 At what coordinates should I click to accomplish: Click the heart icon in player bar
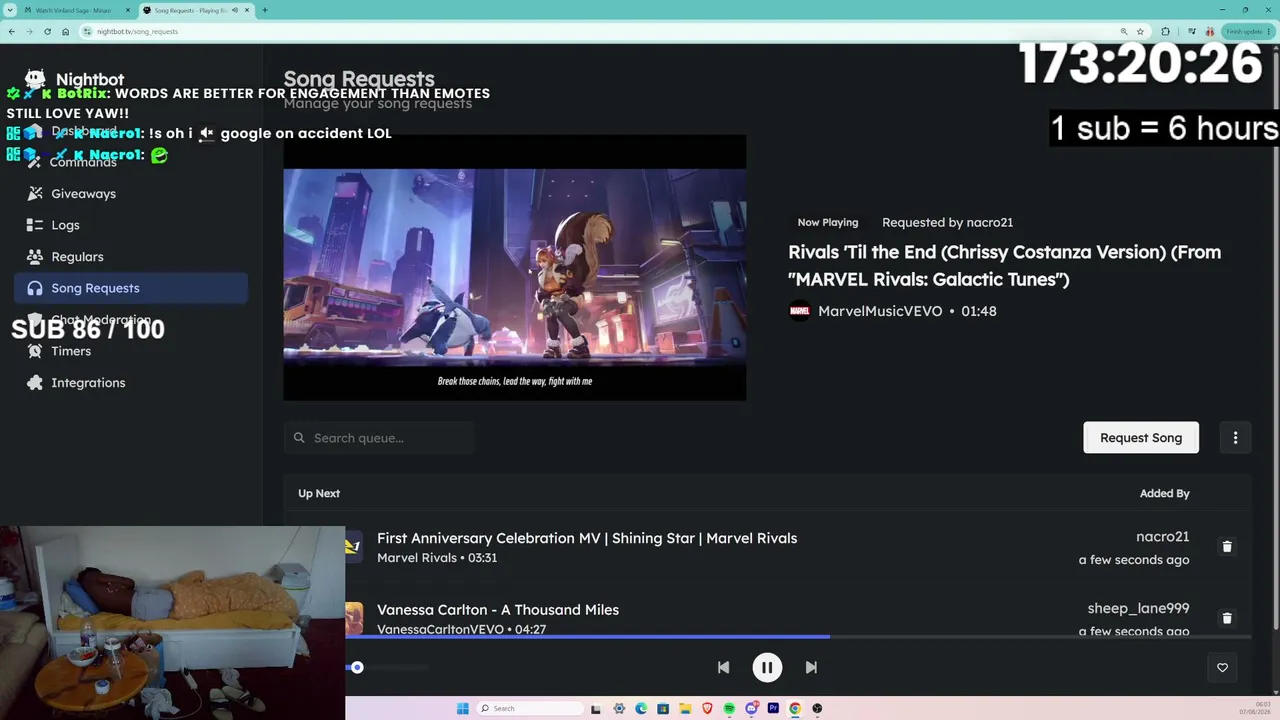[x=1222, y=668]
